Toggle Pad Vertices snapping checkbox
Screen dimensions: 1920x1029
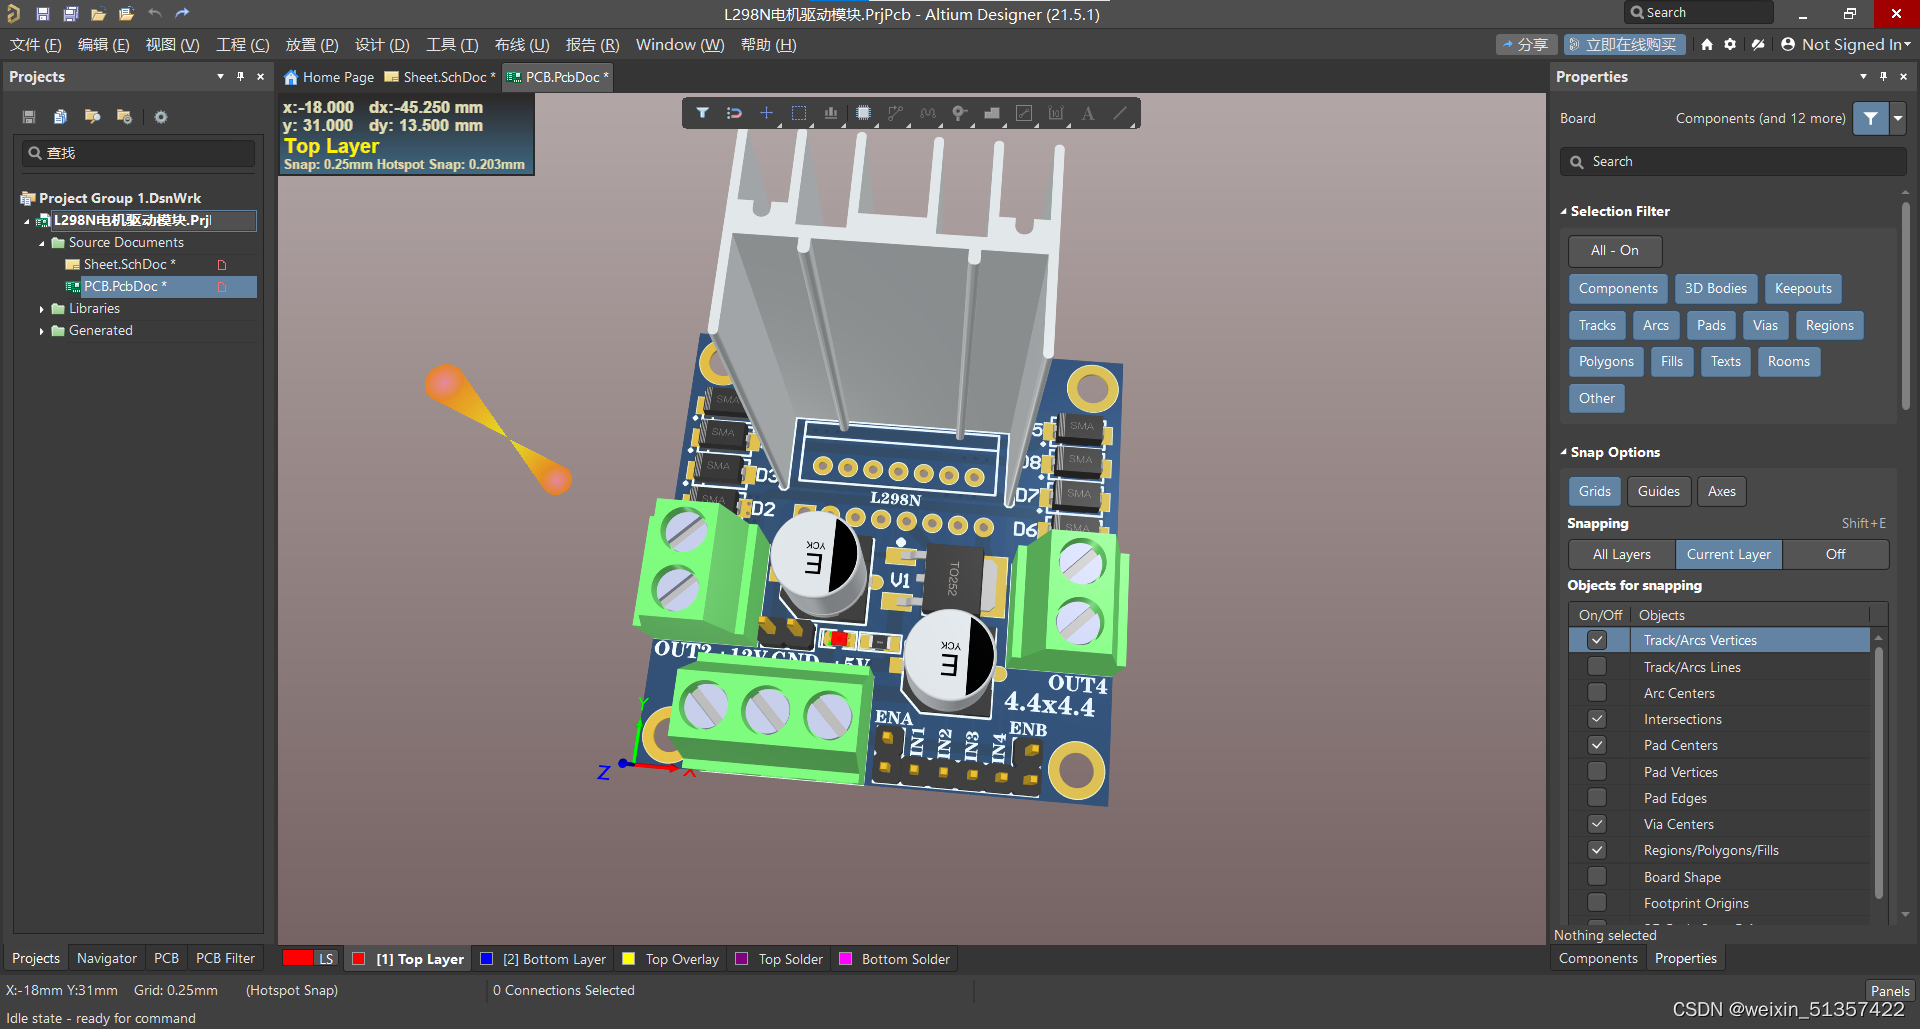click(1597, 771)
